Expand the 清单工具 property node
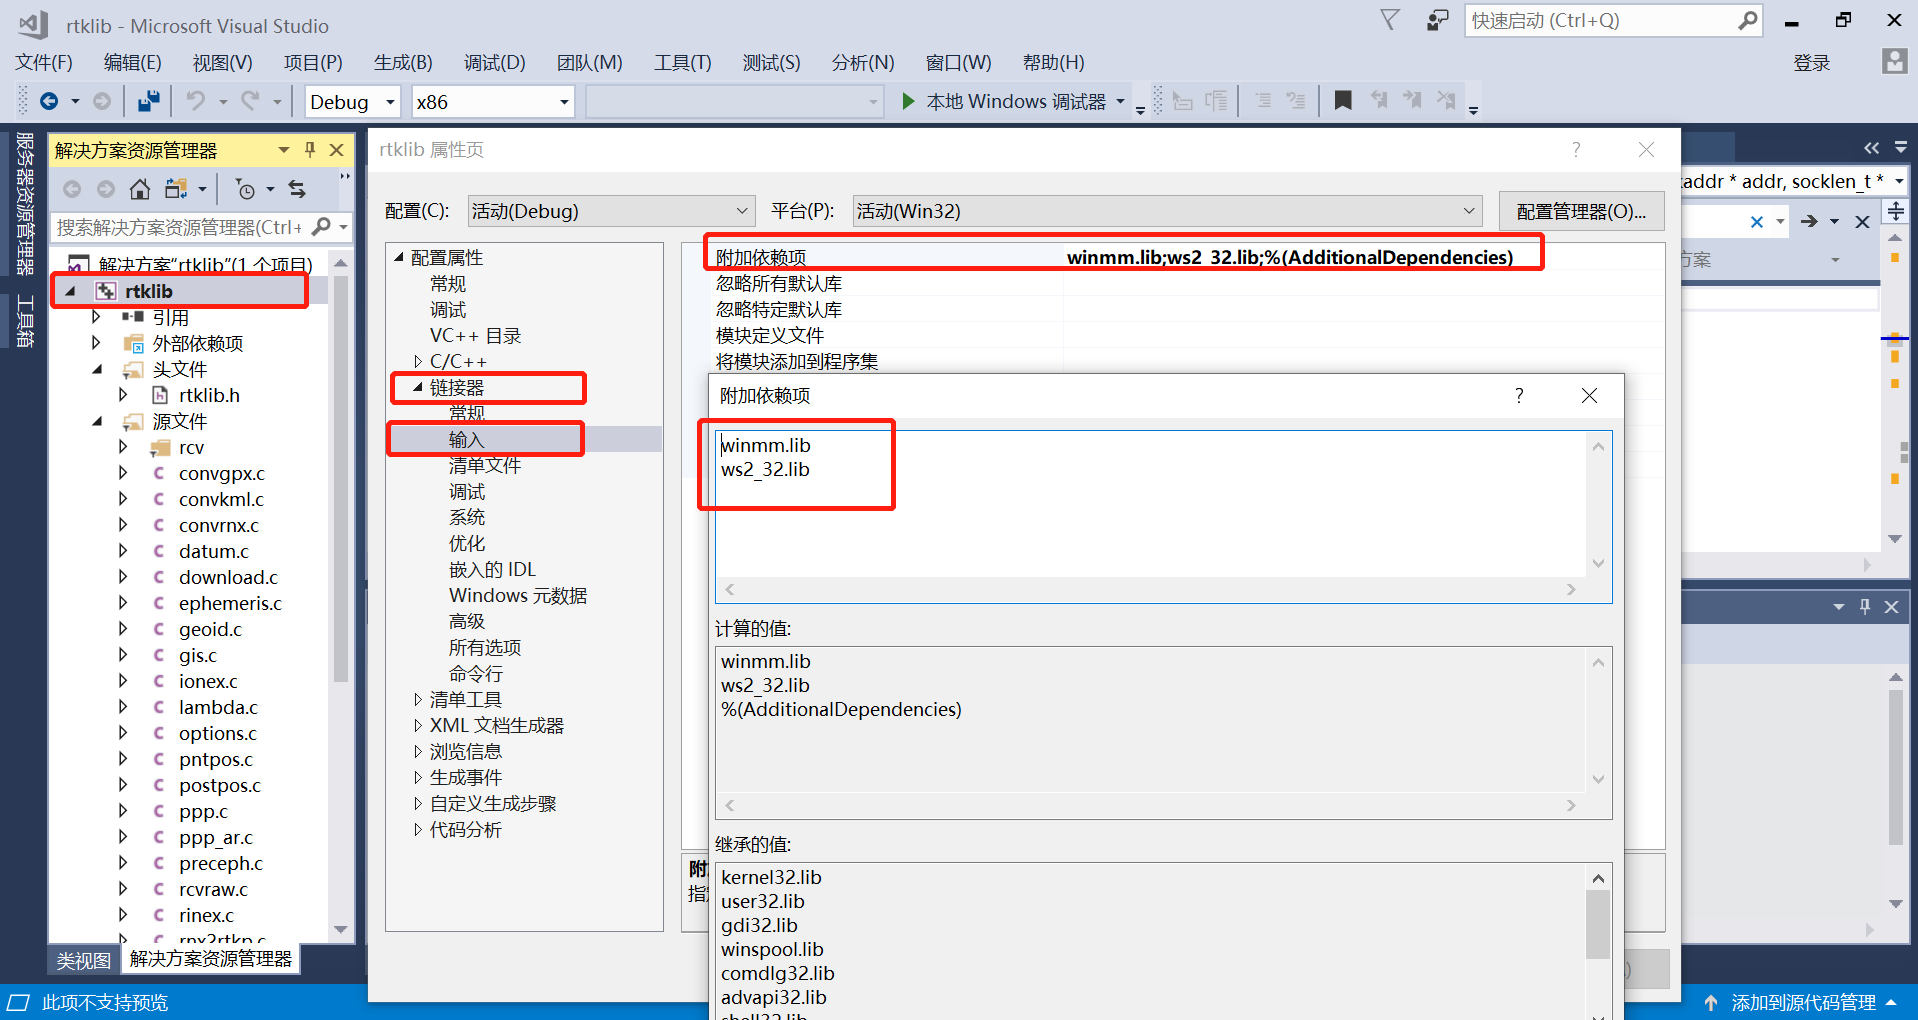Image resolution: width=1918 pixels, height=1020 pixels. pos(418,699)
